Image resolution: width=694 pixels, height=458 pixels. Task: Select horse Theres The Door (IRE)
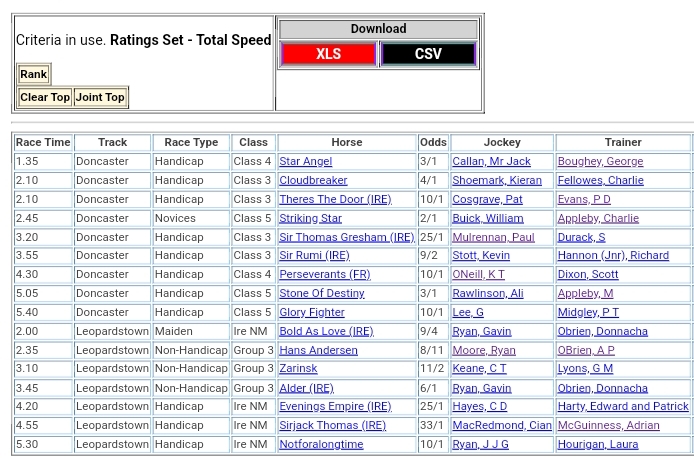click(335, 200)
